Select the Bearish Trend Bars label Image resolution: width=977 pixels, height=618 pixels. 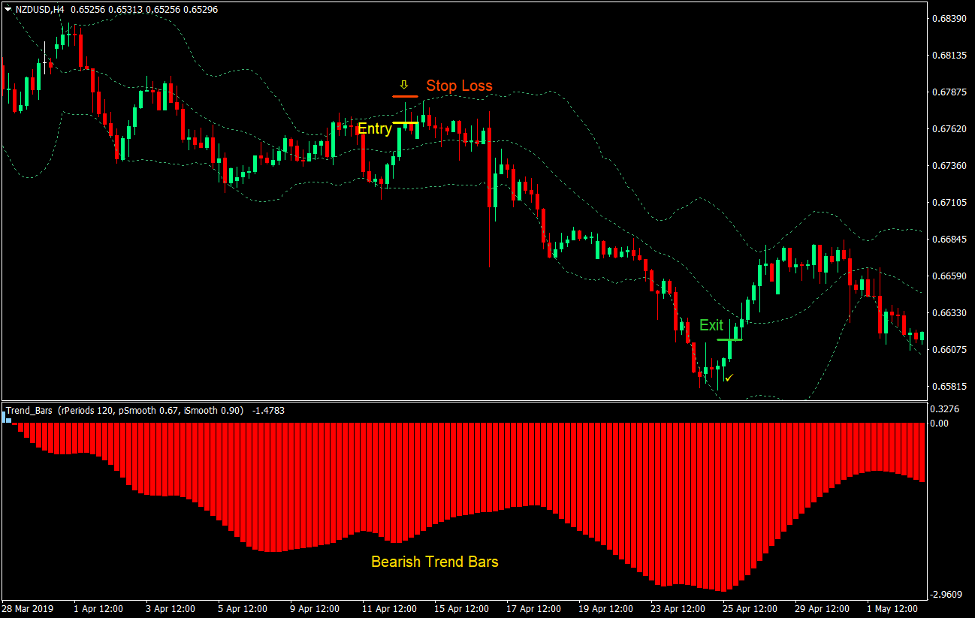point(435,562)
